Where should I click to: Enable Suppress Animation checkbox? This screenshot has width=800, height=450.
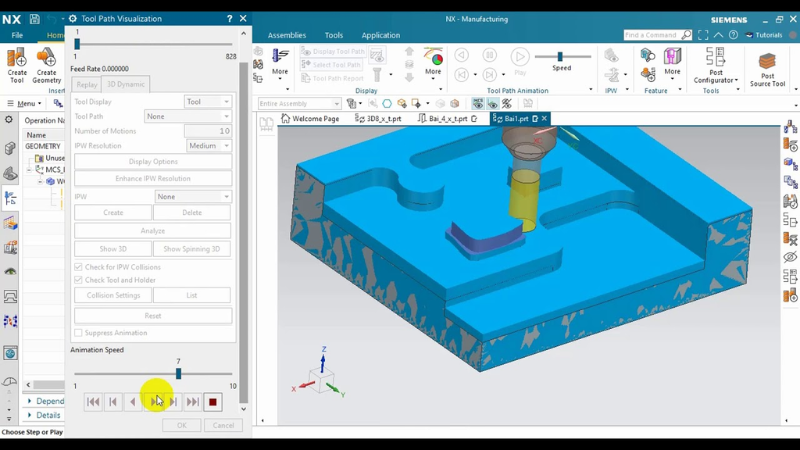[79, 333]
